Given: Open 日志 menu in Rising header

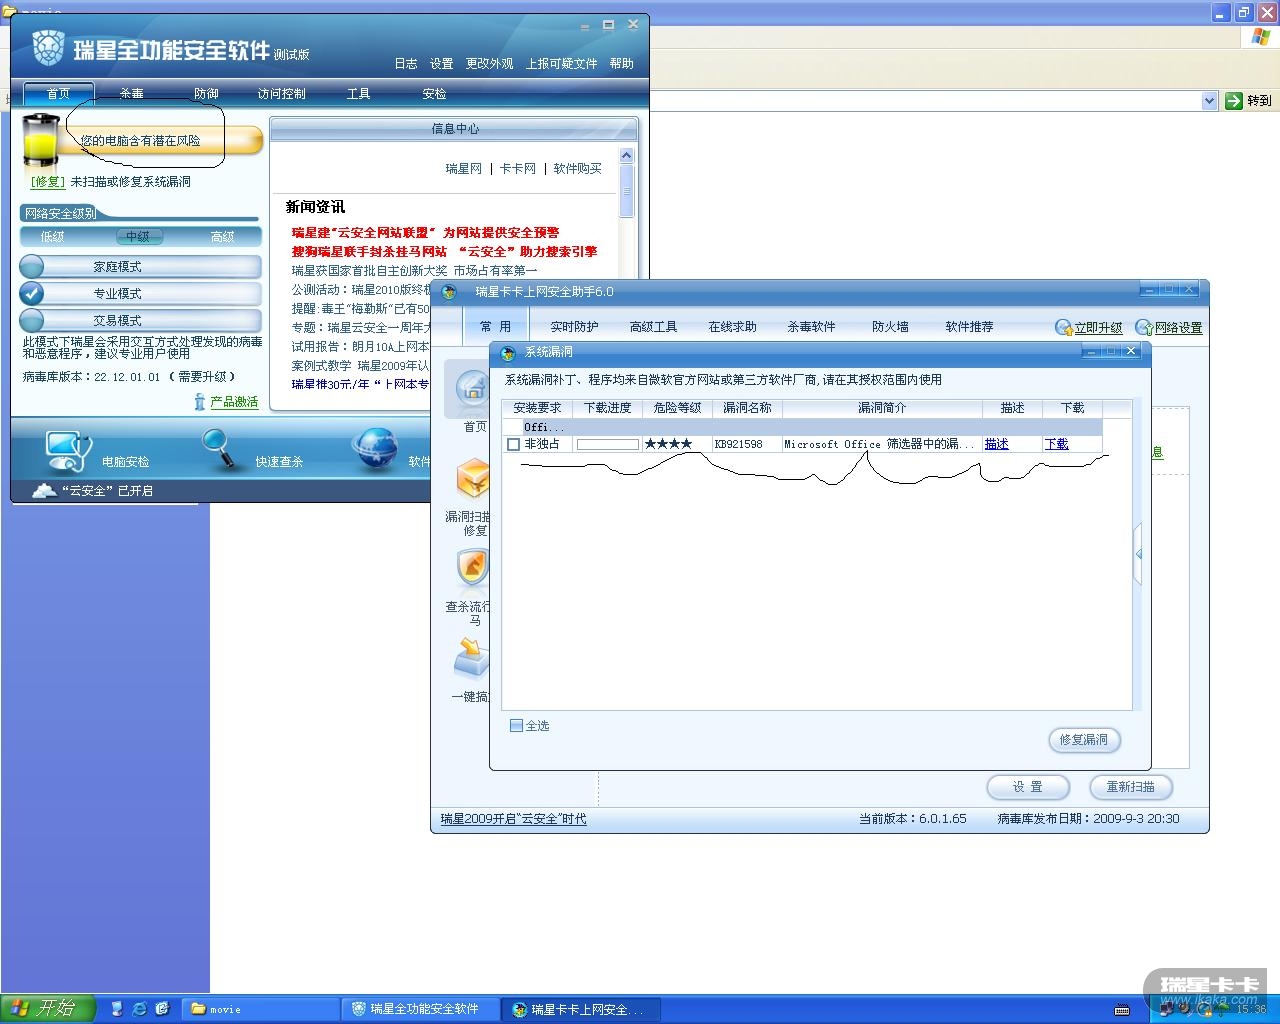Looking at the screenshot, I should pyautogui.click(x=406, y=64).
